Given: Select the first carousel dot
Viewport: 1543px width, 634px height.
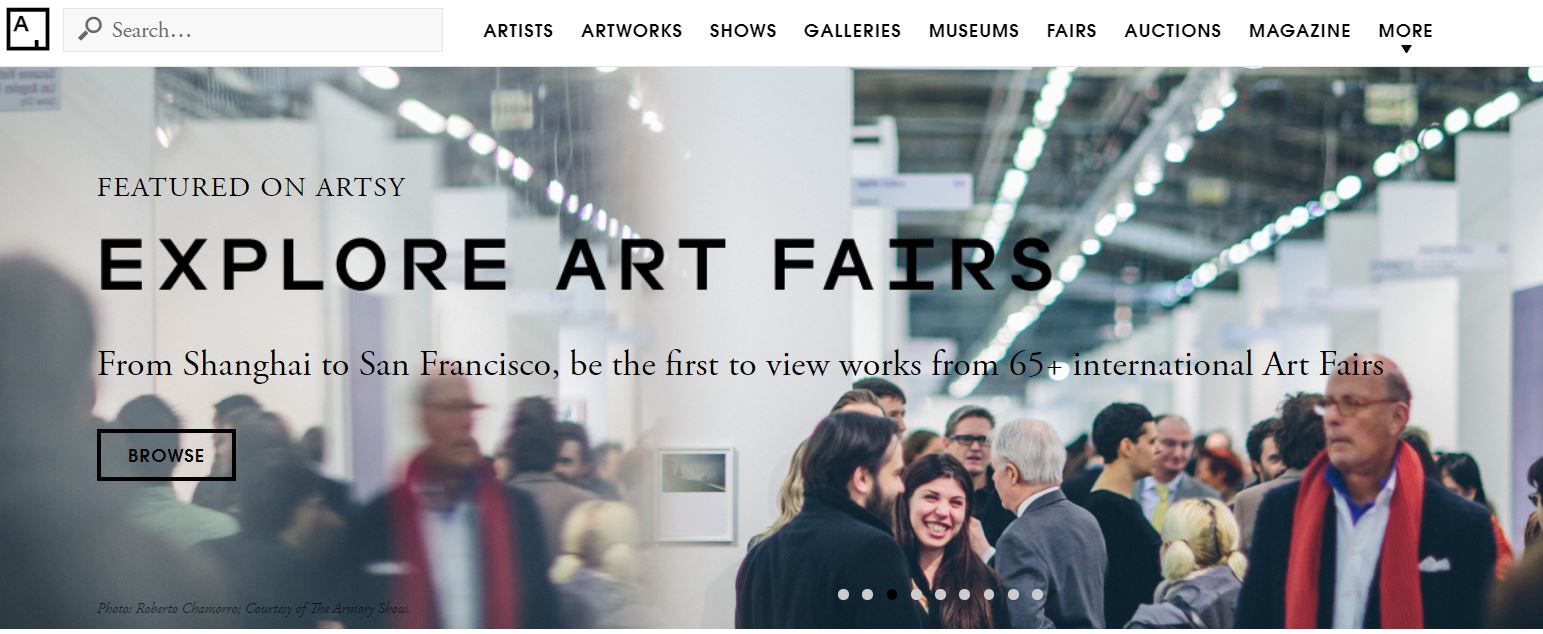Looking at the screenshot, I should point(843,594).
